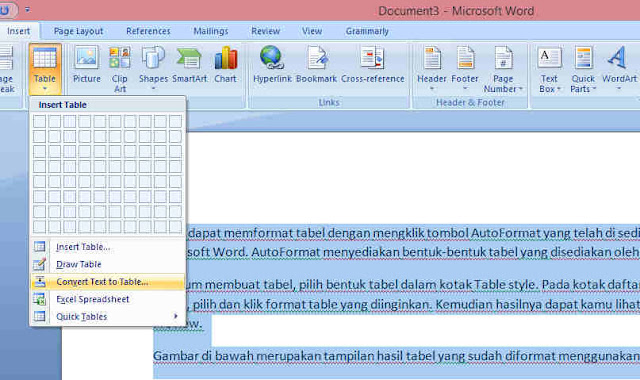Click the Page Break button
The width and height of the screenshot is (640, 380).
(x=7, y=69)
